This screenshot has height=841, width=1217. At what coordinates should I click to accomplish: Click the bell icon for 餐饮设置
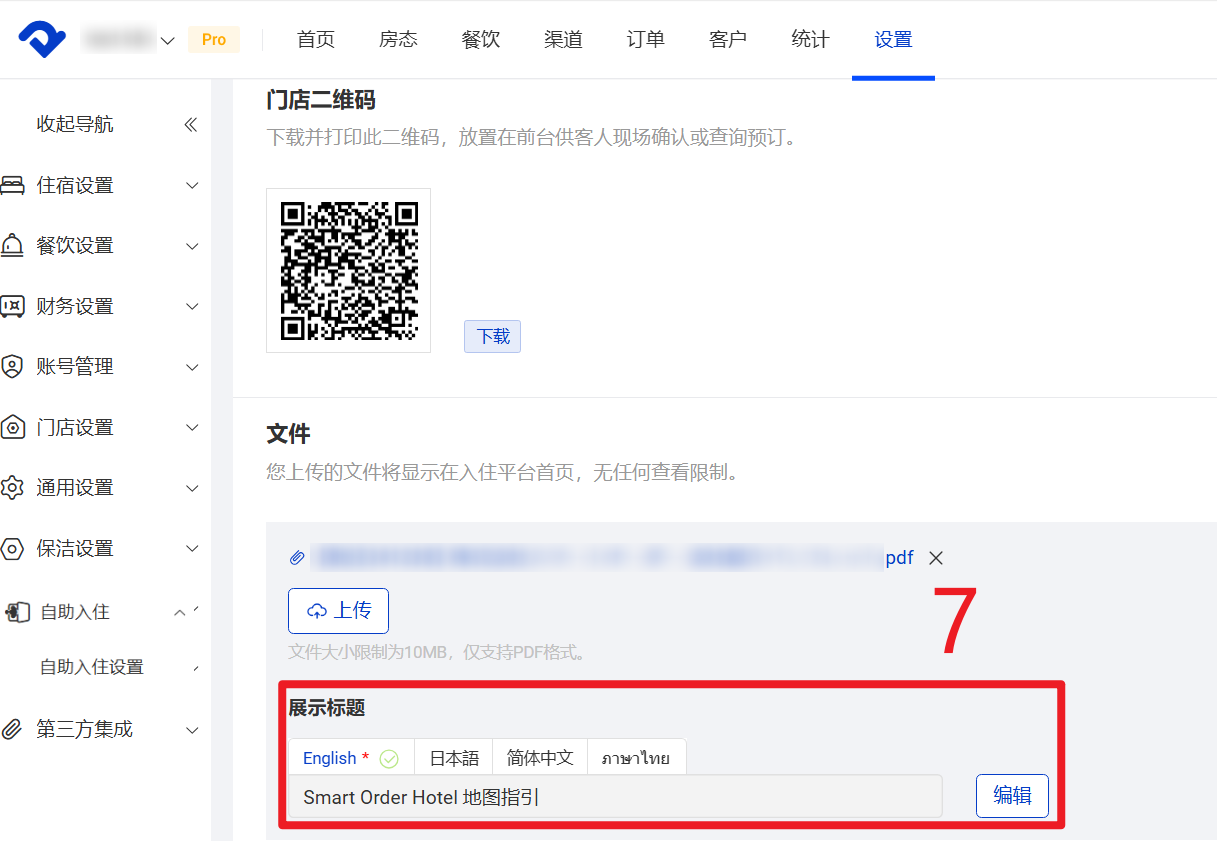(12, 246)
